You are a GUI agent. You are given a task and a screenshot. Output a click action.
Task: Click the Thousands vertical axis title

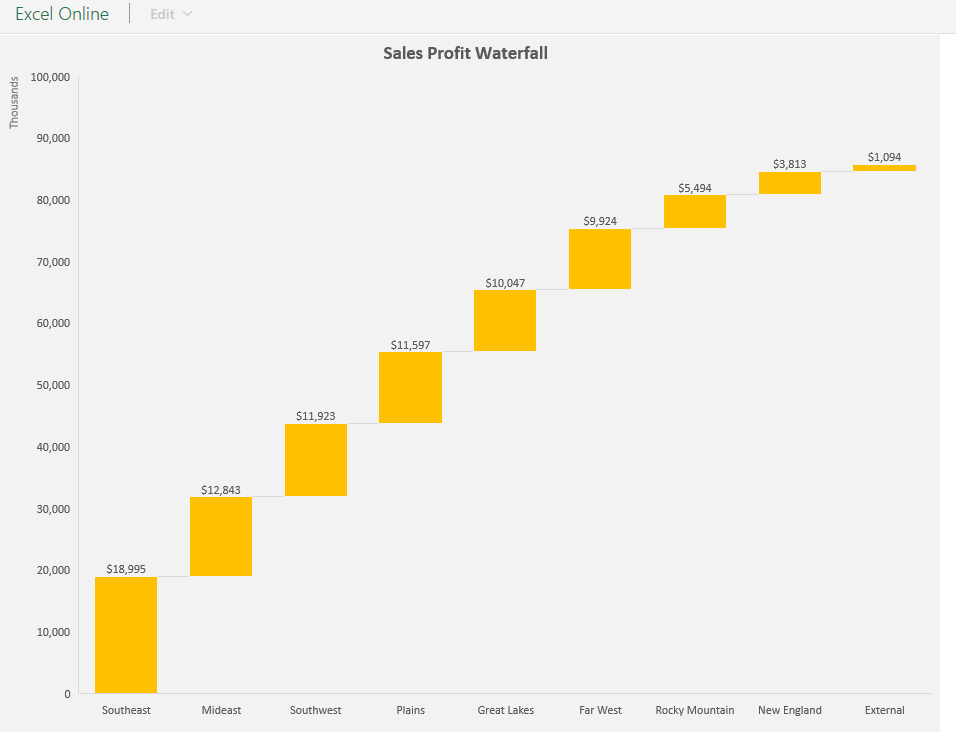point(13,100)
